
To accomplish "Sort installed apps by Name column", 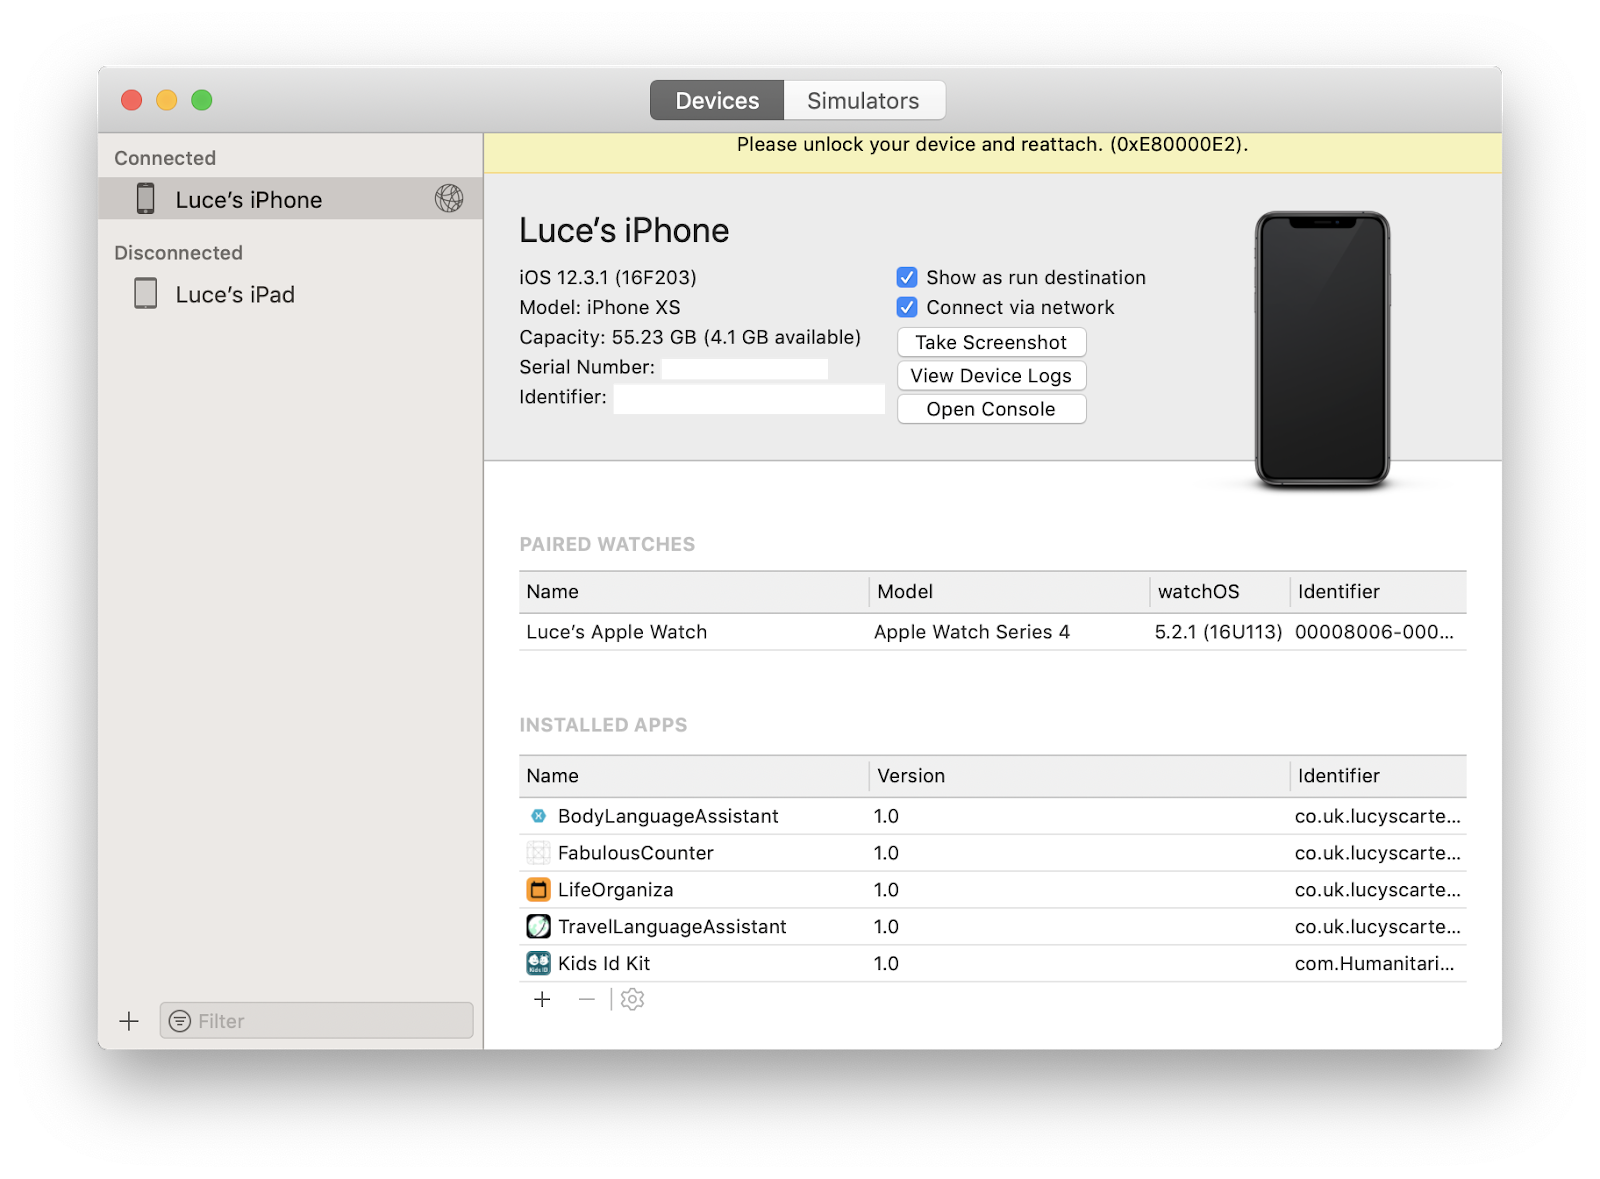I will (x=694, y=776).
